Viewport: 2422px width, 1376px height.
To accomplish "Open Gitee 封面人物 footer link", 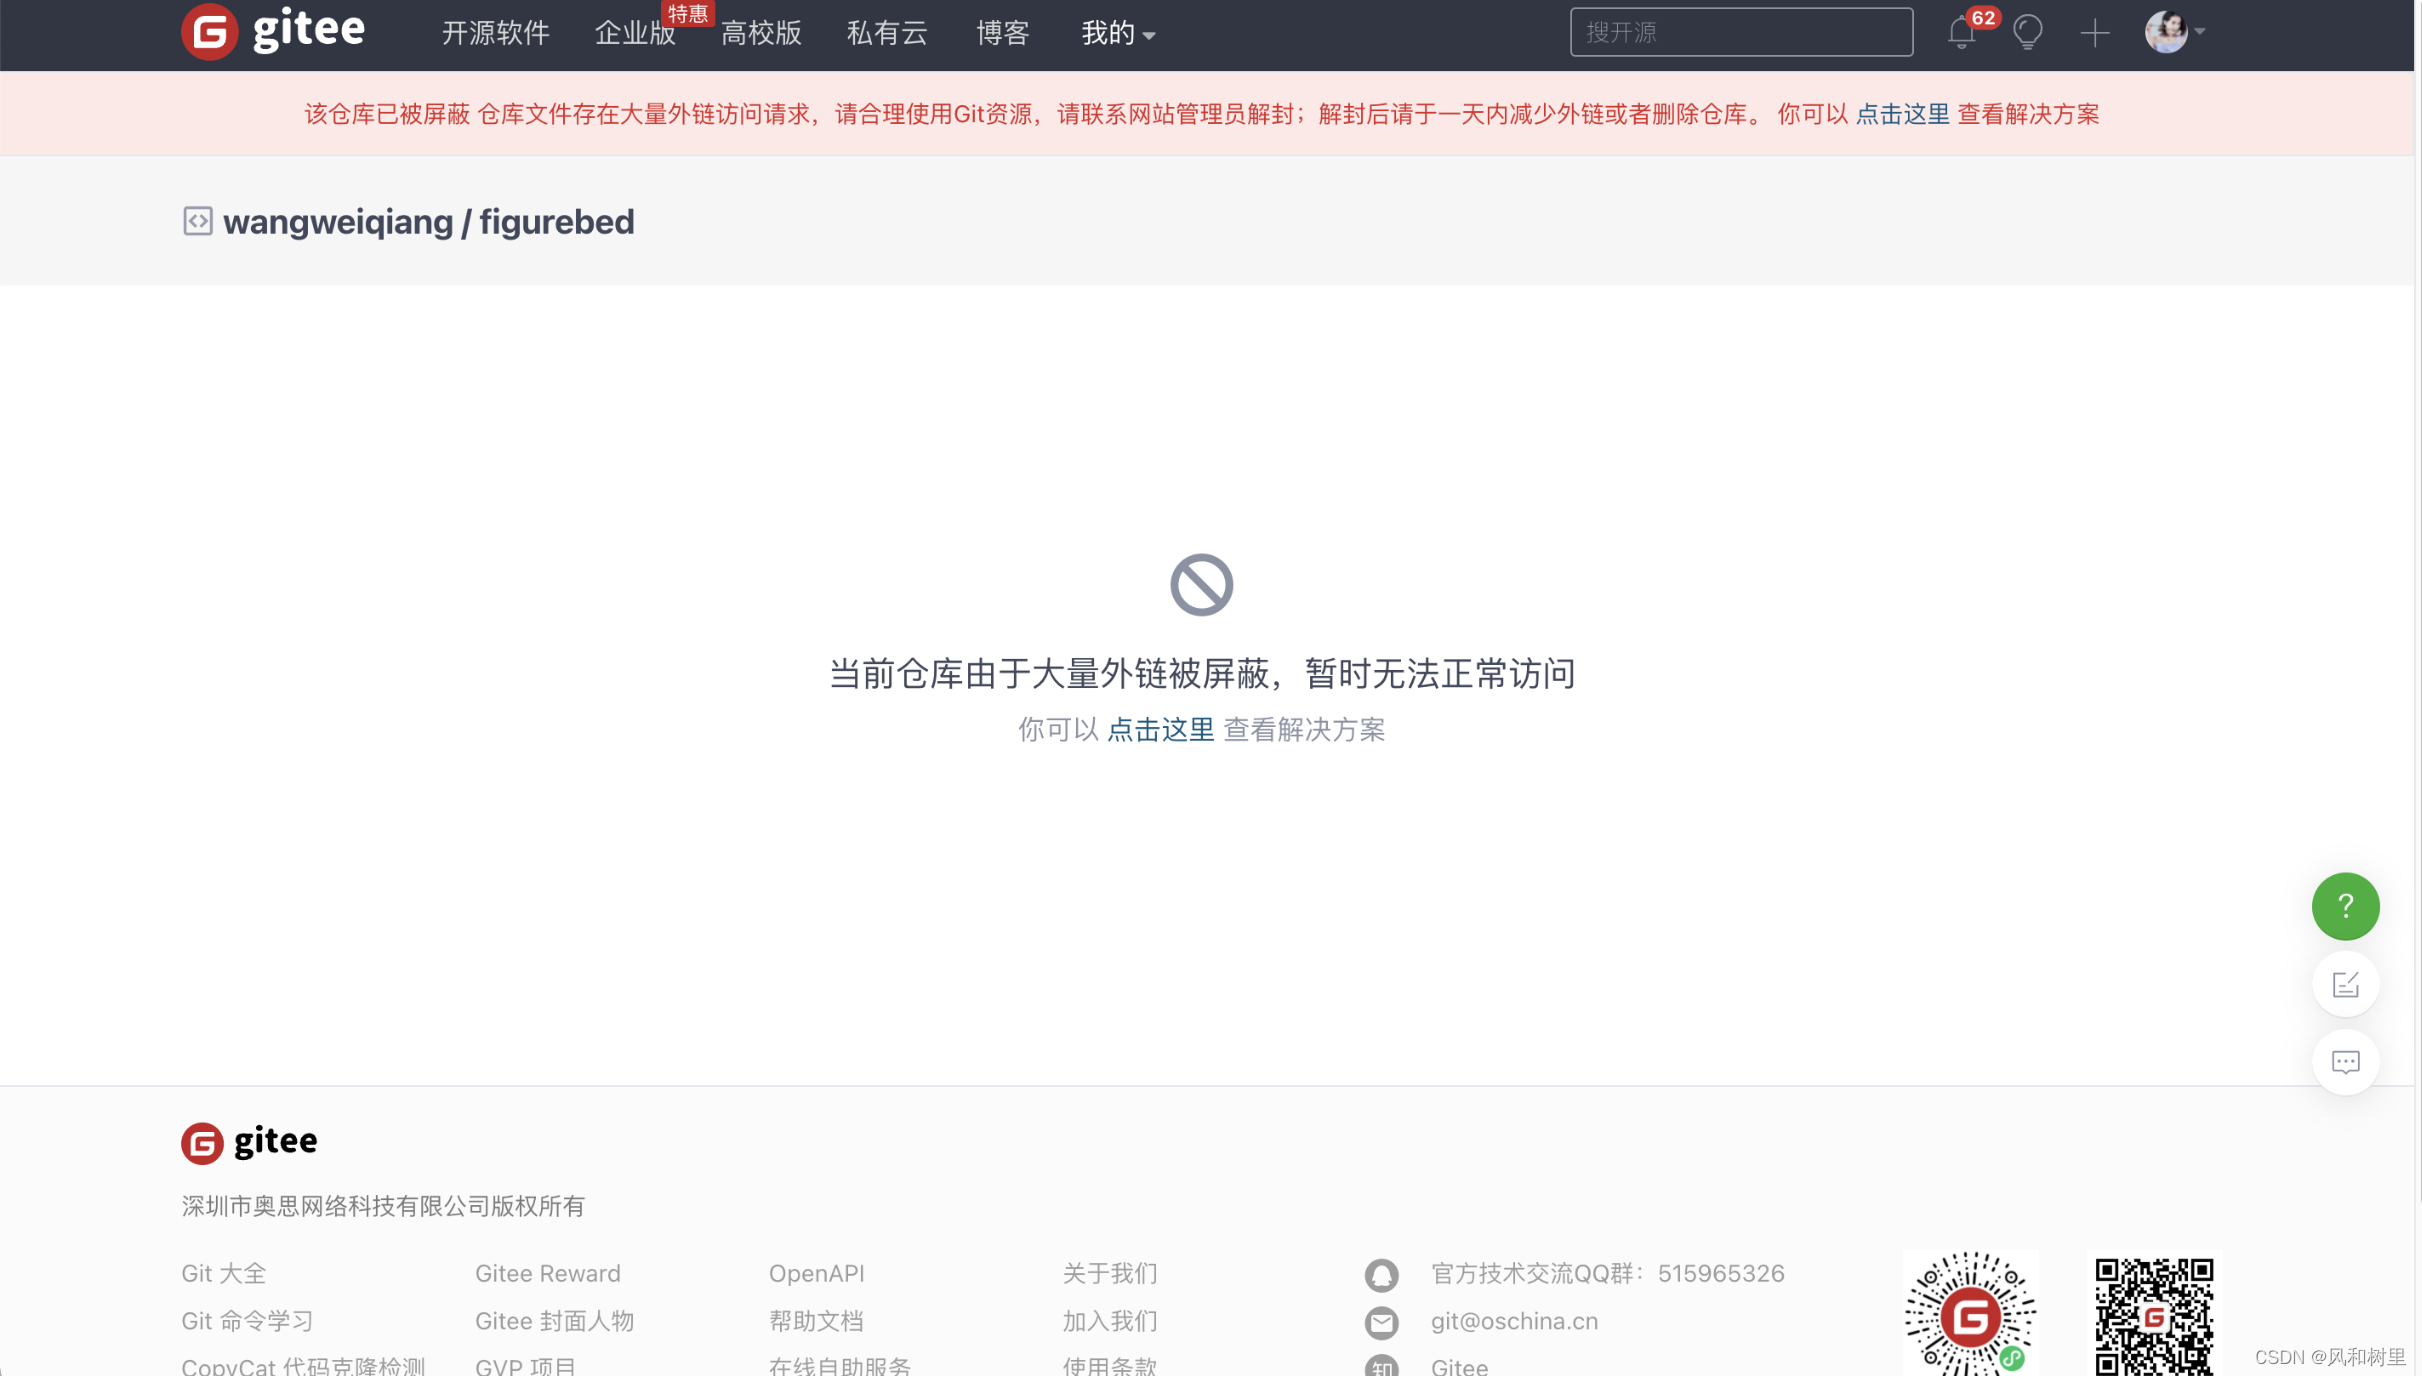I will [555, 1321].
